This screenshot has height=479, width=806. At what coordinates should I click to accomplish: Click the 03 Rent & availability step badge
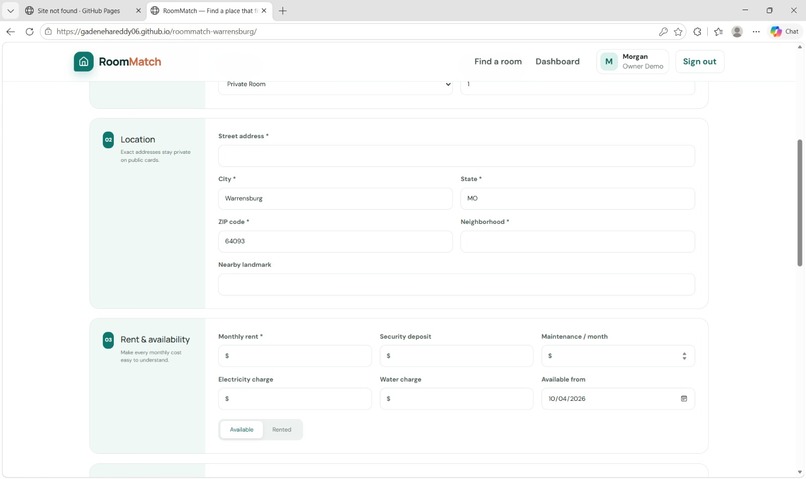pyautogui.click(x=108, y=340)
